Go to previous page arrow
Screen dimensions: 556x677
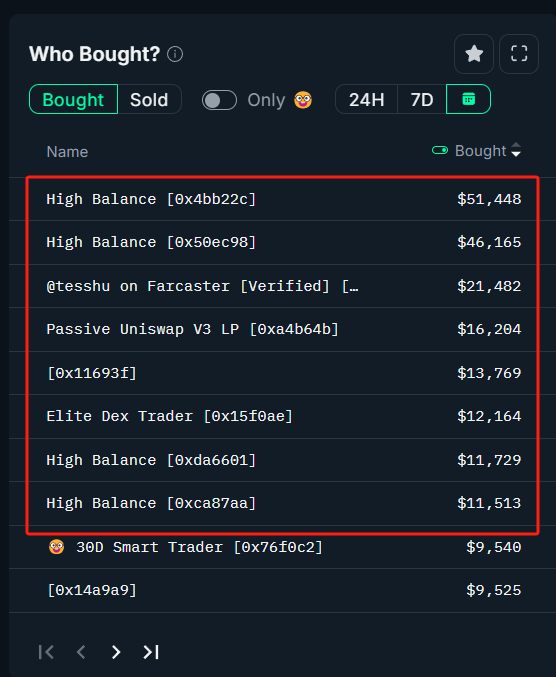[81, 652]
